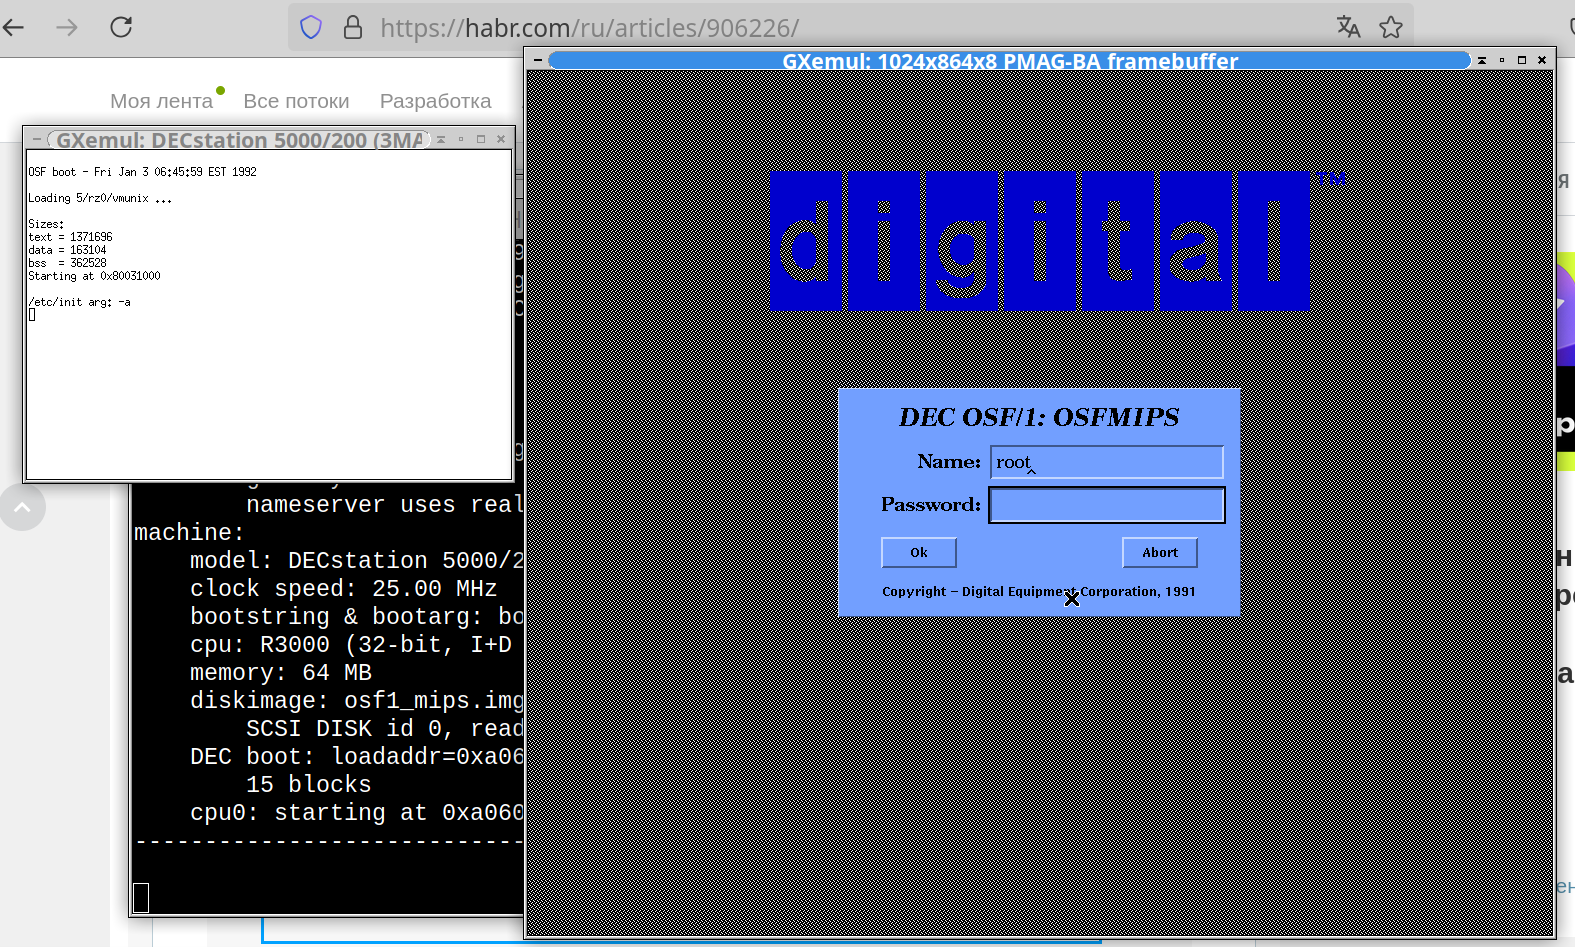Screen dimensions: 1575x947
Task: Click the scroll-to-top round arrow button
Action: (22, 507)
